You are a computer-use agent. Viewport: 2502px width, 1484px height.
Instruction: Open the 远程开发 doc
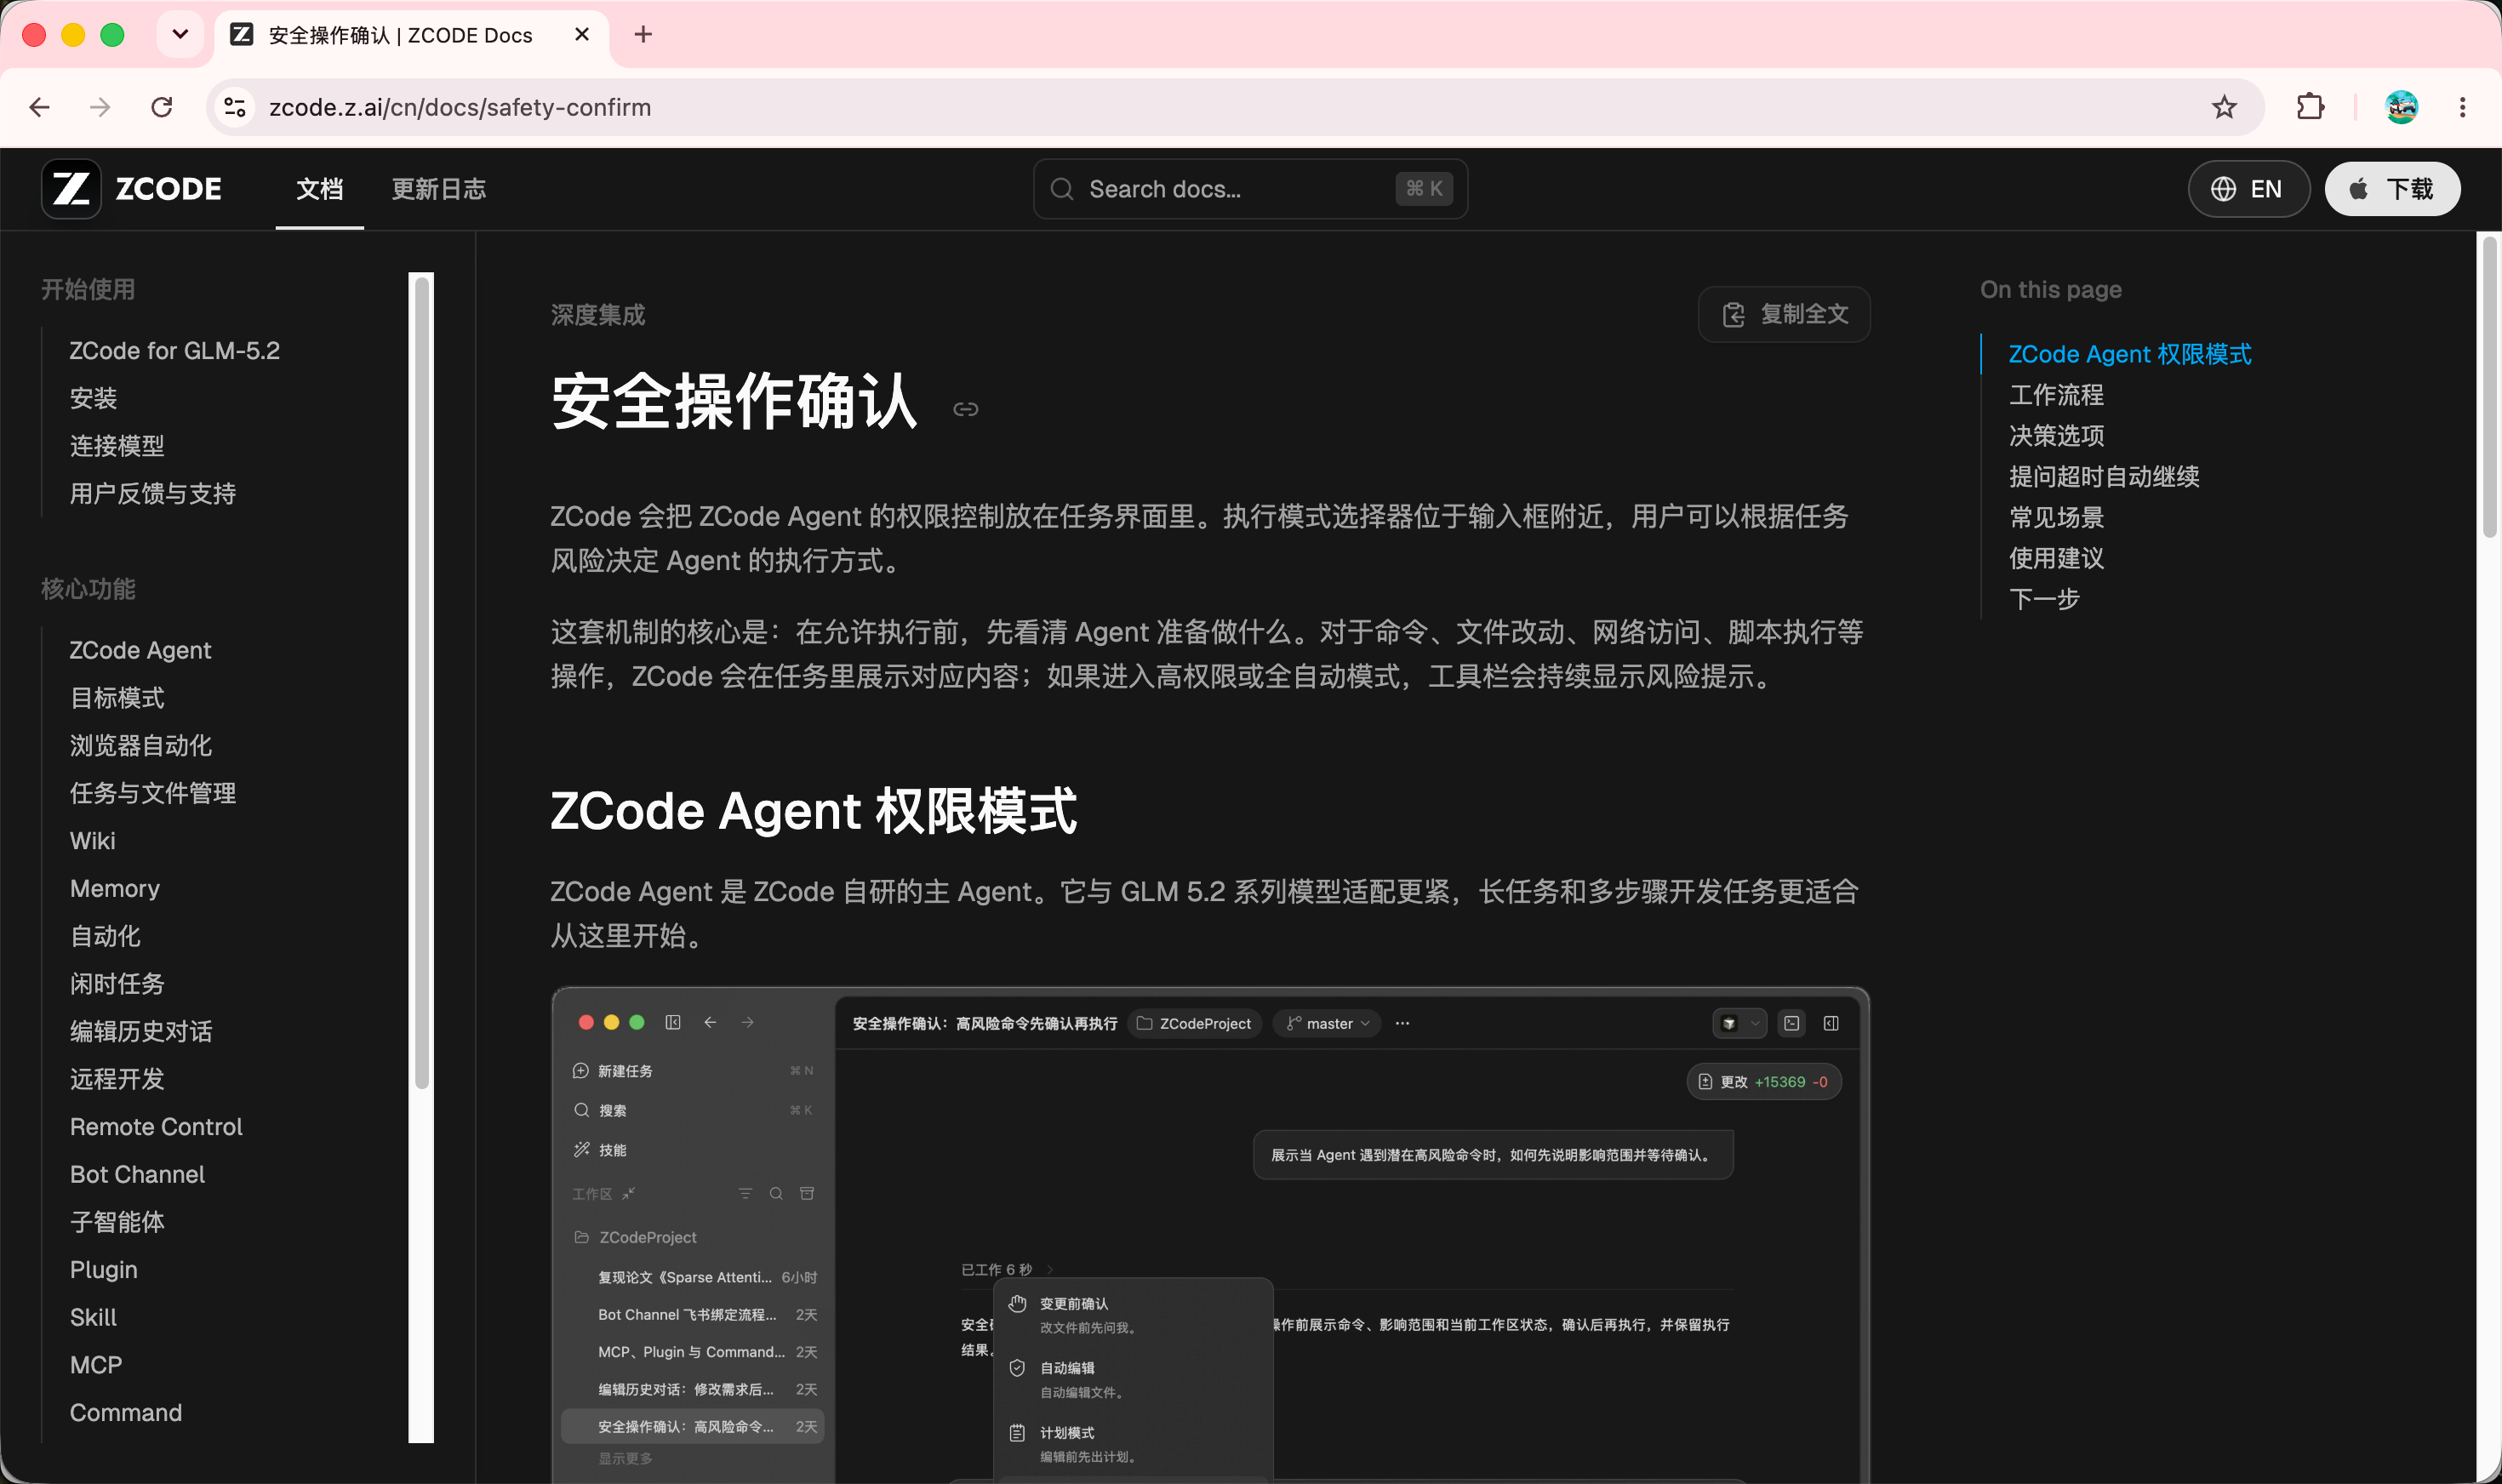coord(117,1079)
